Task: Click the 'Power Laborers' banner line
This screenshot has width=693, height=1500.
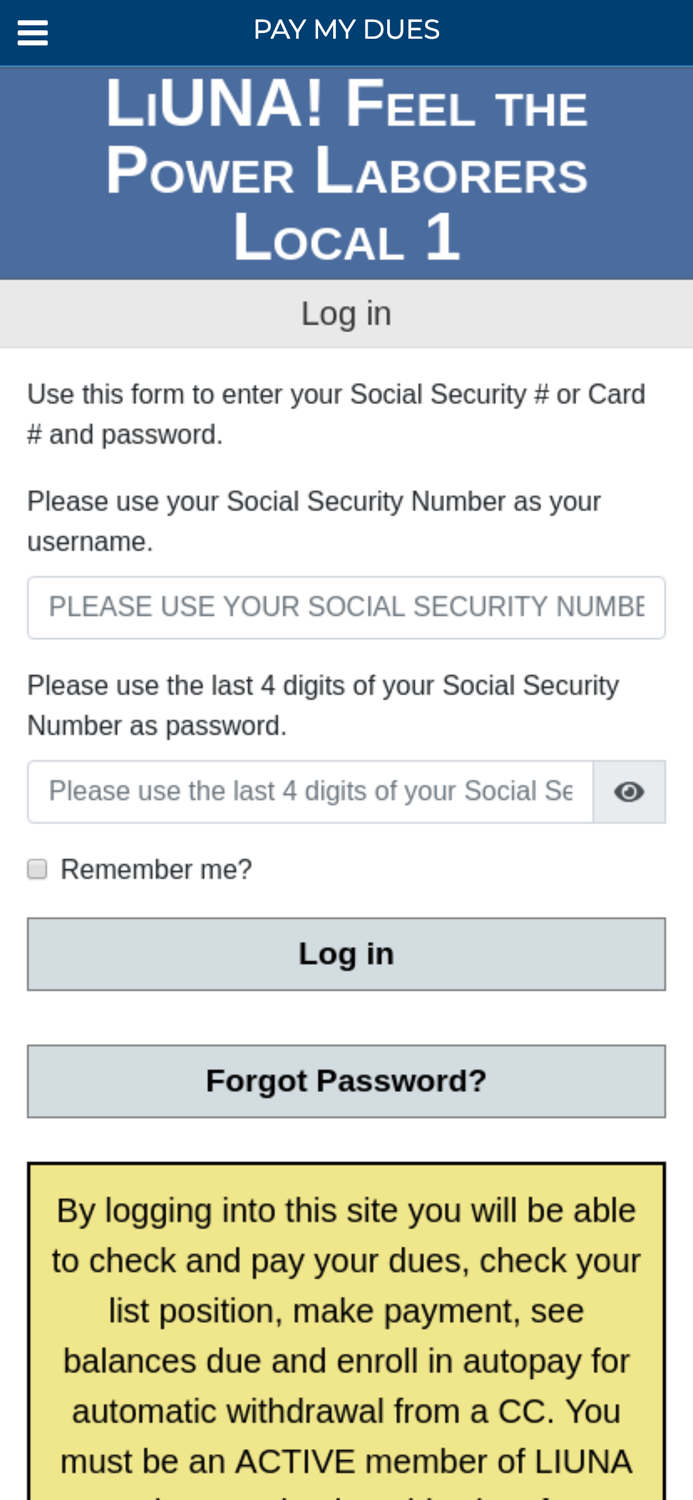Action: point(346,171)
